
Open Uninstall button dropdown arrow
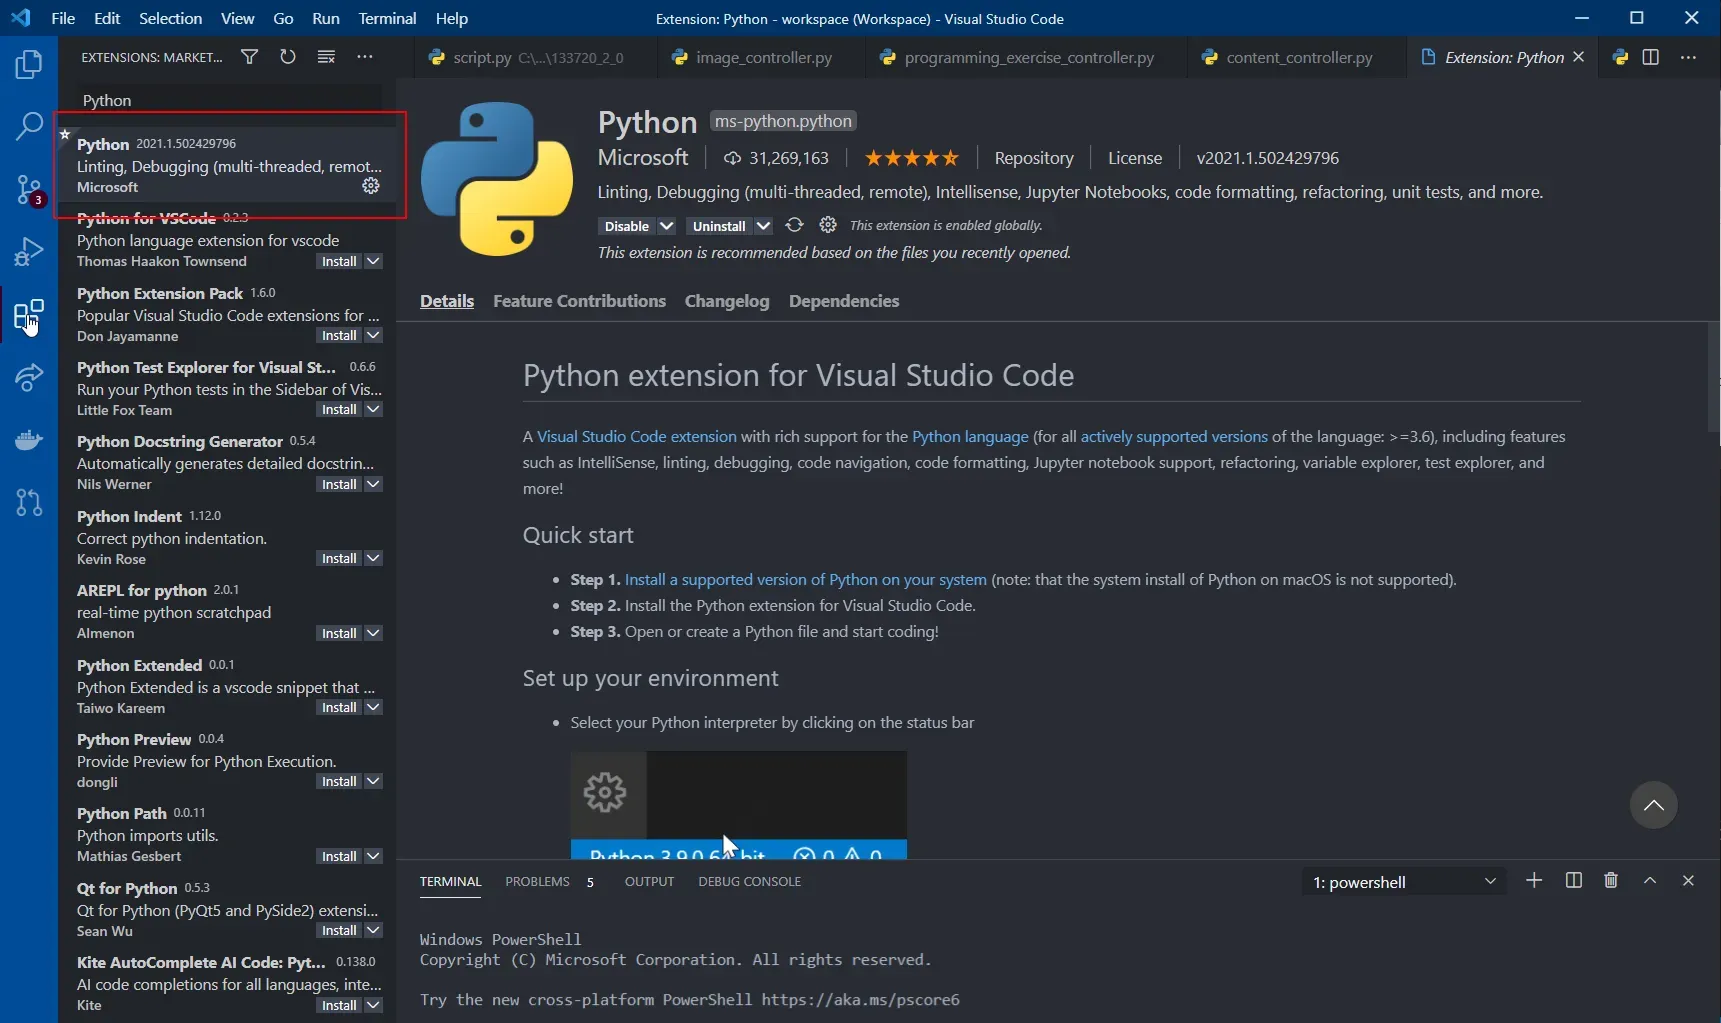pos(763,226)
